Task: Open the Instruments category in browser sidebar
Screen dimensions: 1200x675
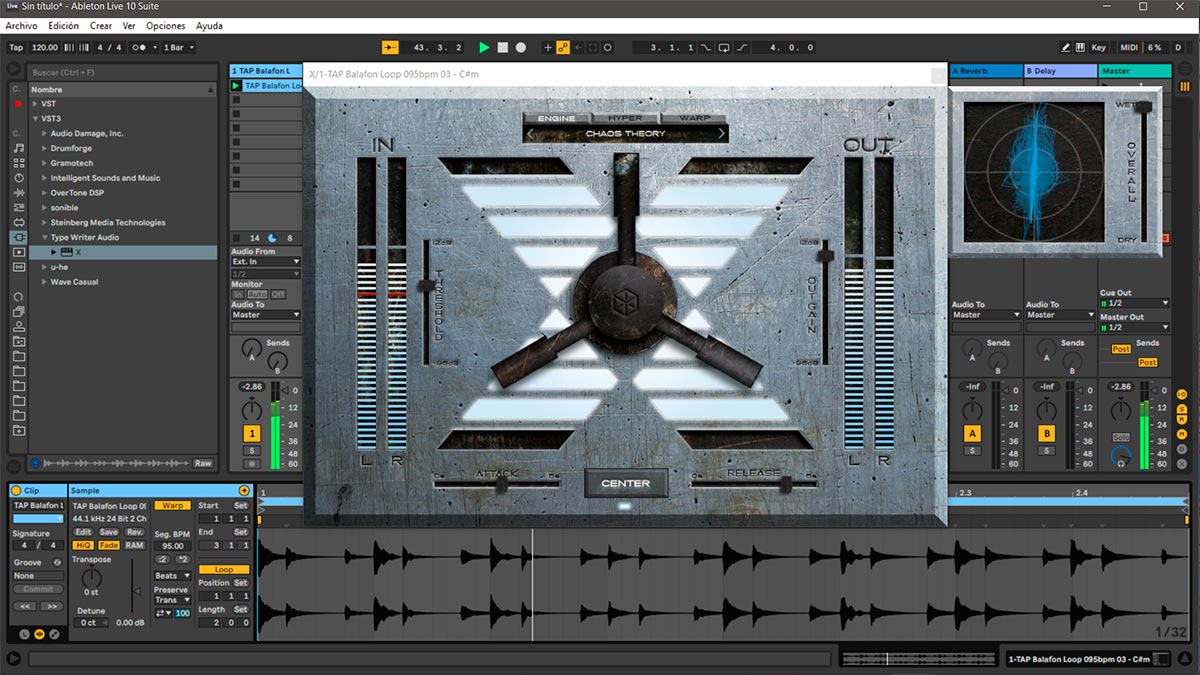Action: (18, 177)
